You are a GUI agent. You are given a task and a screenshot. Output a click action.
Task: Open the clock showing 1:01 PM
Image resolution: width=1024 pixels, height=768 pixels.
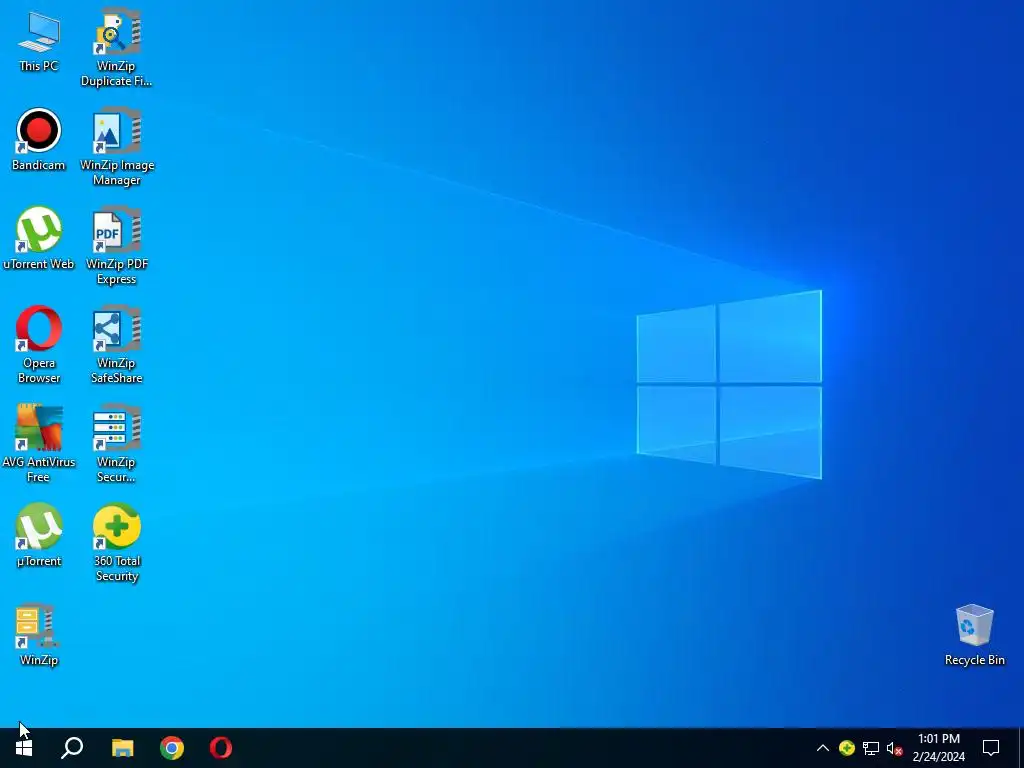(x=938, y=748)
